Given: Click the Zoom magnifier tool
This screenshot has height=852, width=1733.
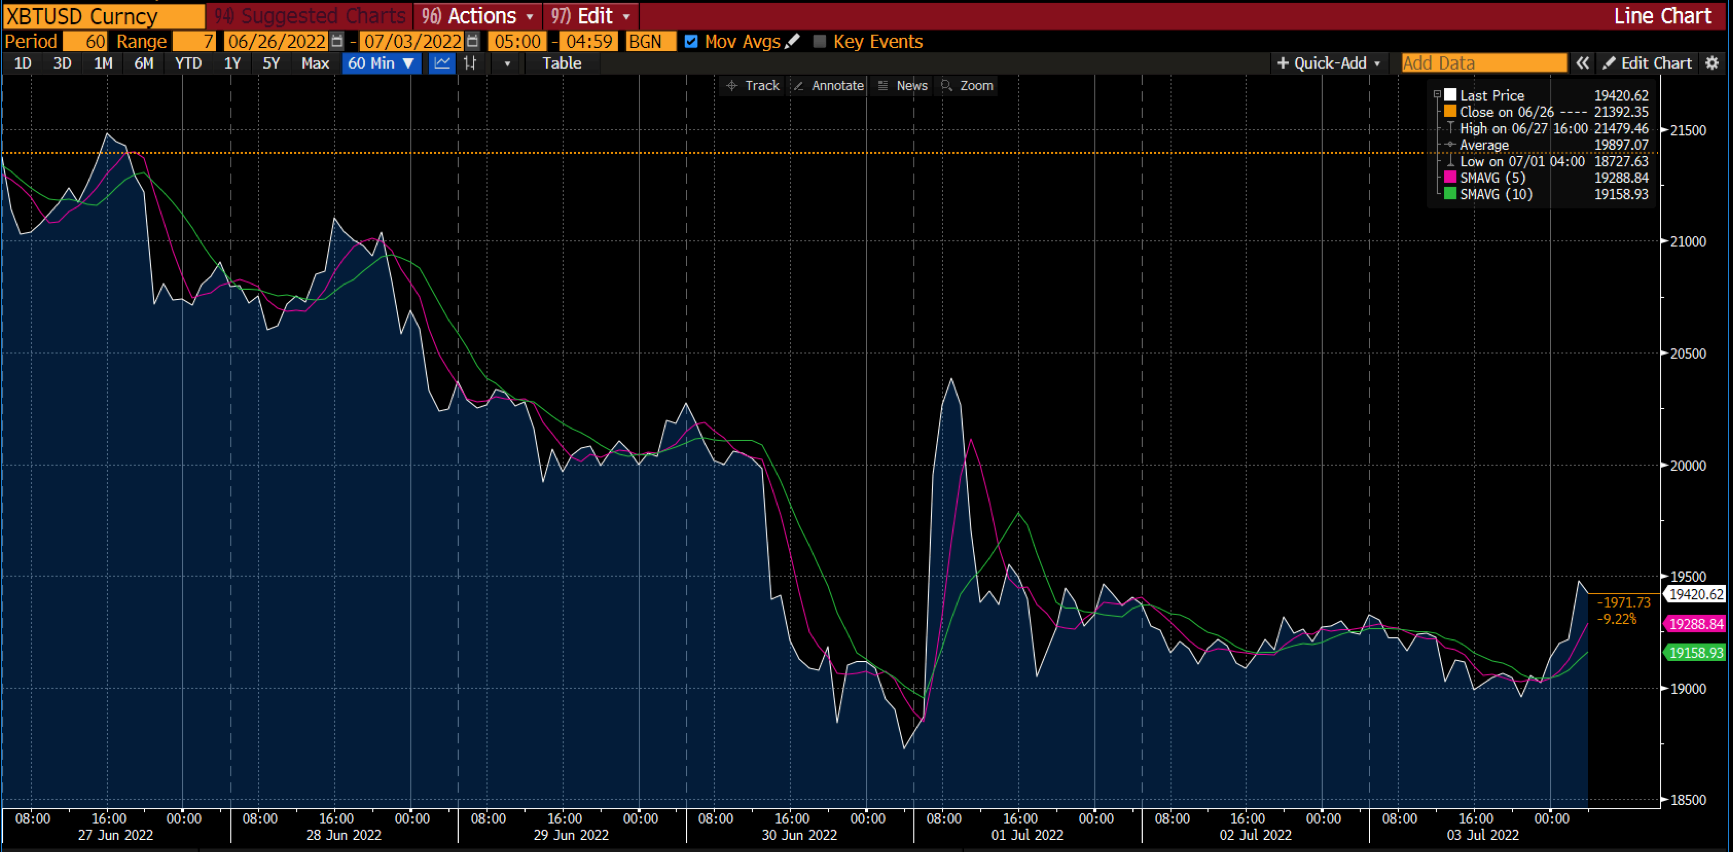Looking at the screenshot, I should pyautogui.click(x=967, y=86).
